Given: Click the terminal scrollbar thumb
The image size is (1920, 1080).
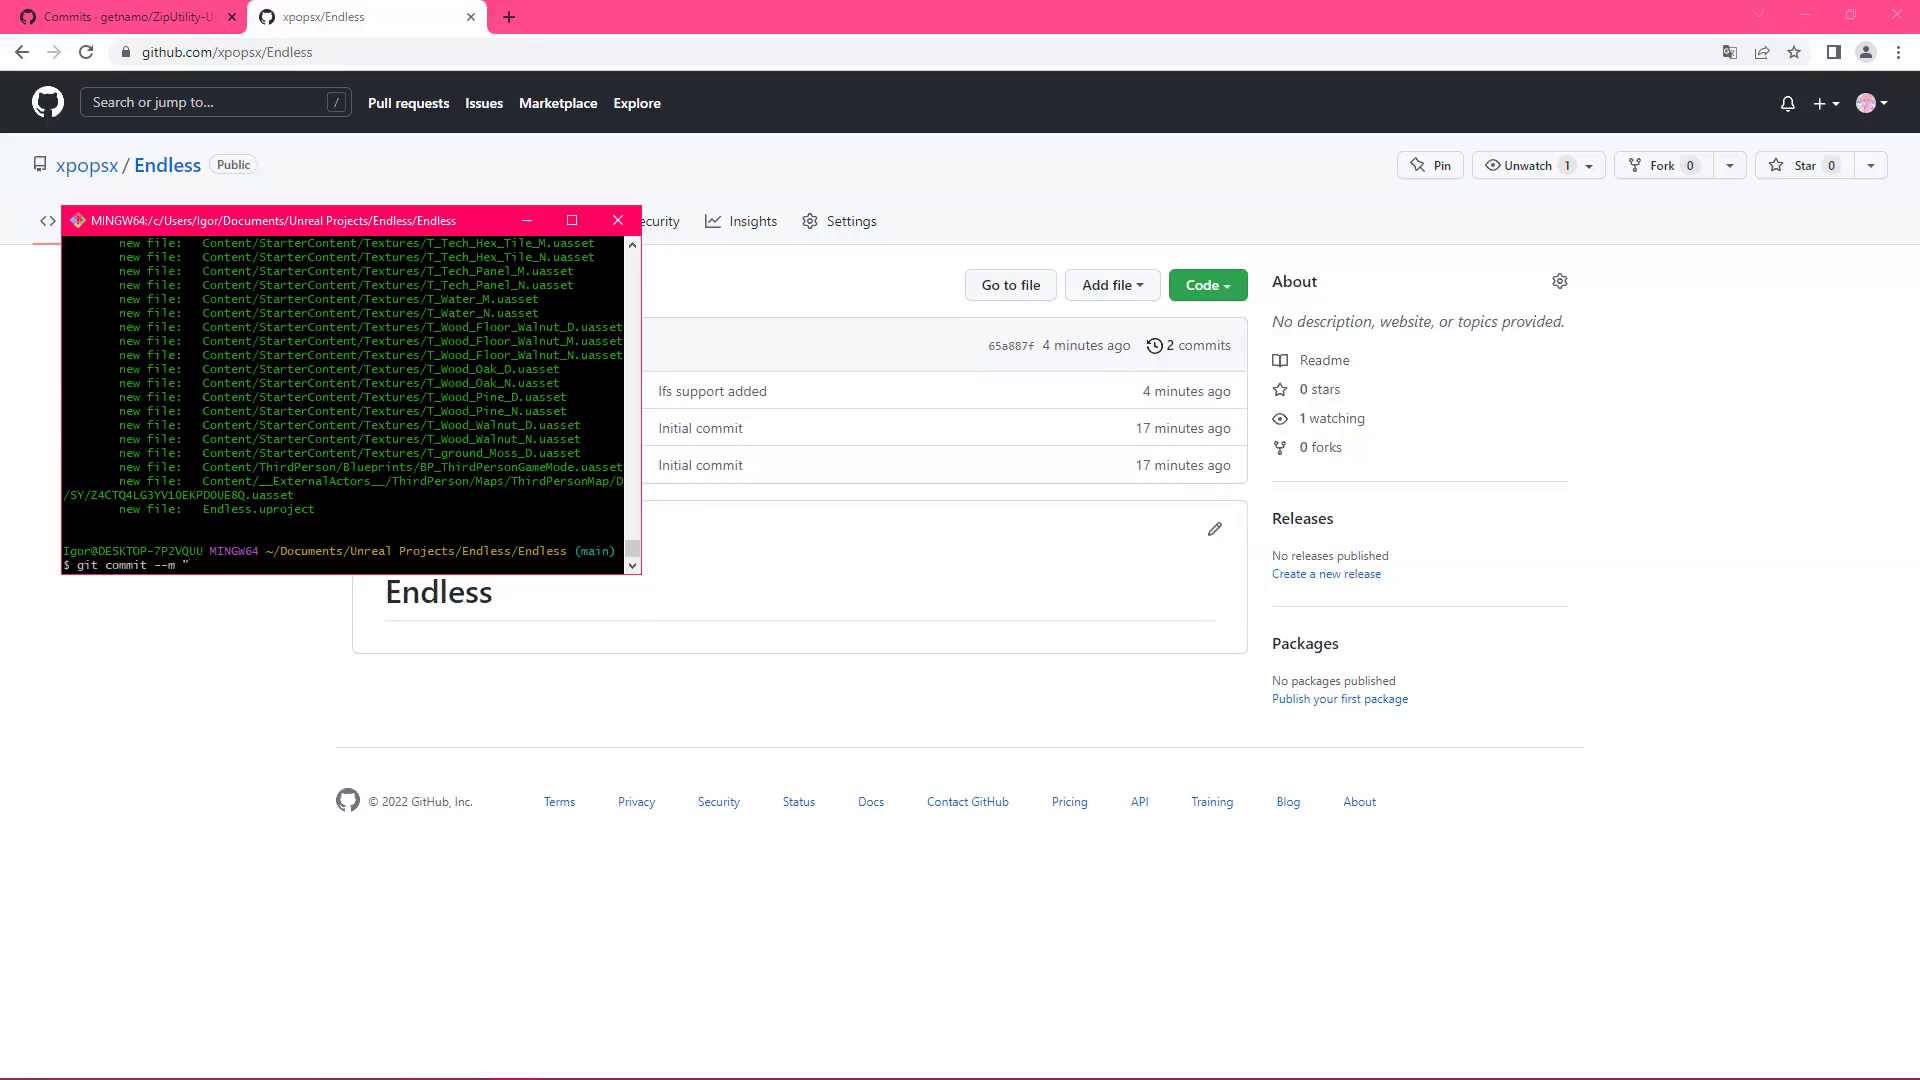Looking at the screenshot, I should tap(632, 548).
